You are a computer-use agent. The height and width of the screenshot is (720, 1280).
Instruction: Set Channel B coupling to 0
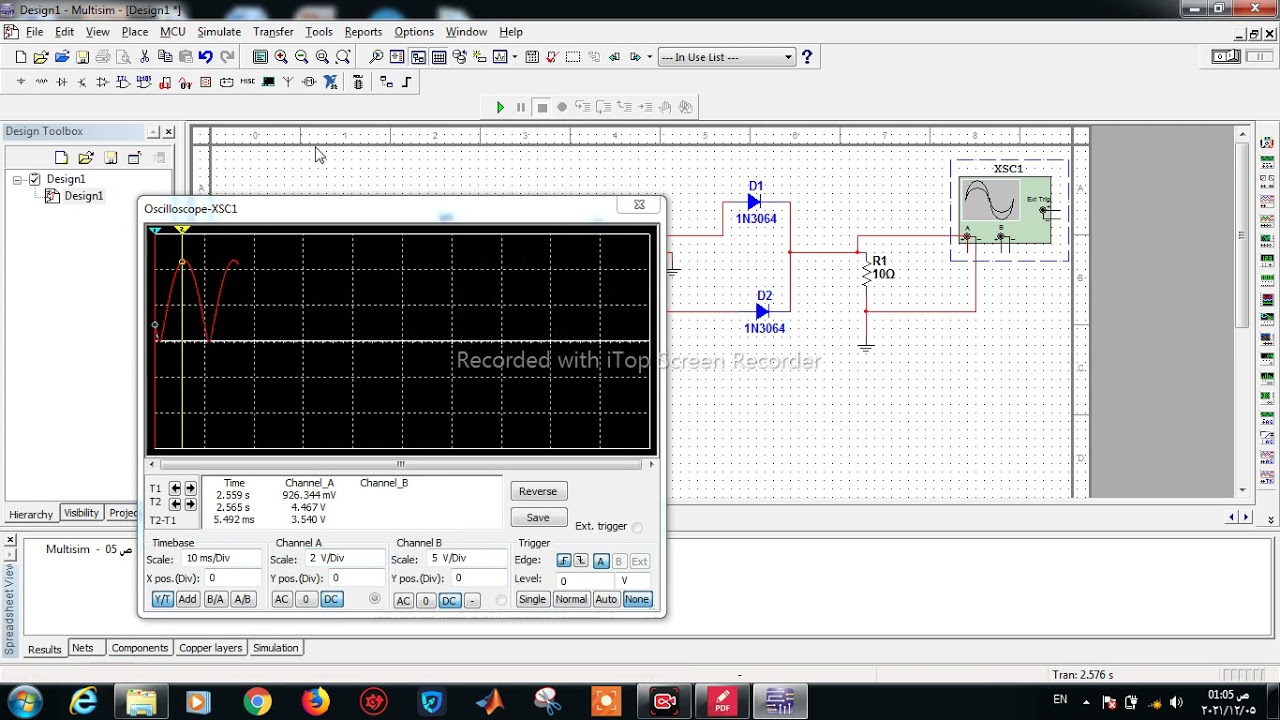click(x=425, y=600)
